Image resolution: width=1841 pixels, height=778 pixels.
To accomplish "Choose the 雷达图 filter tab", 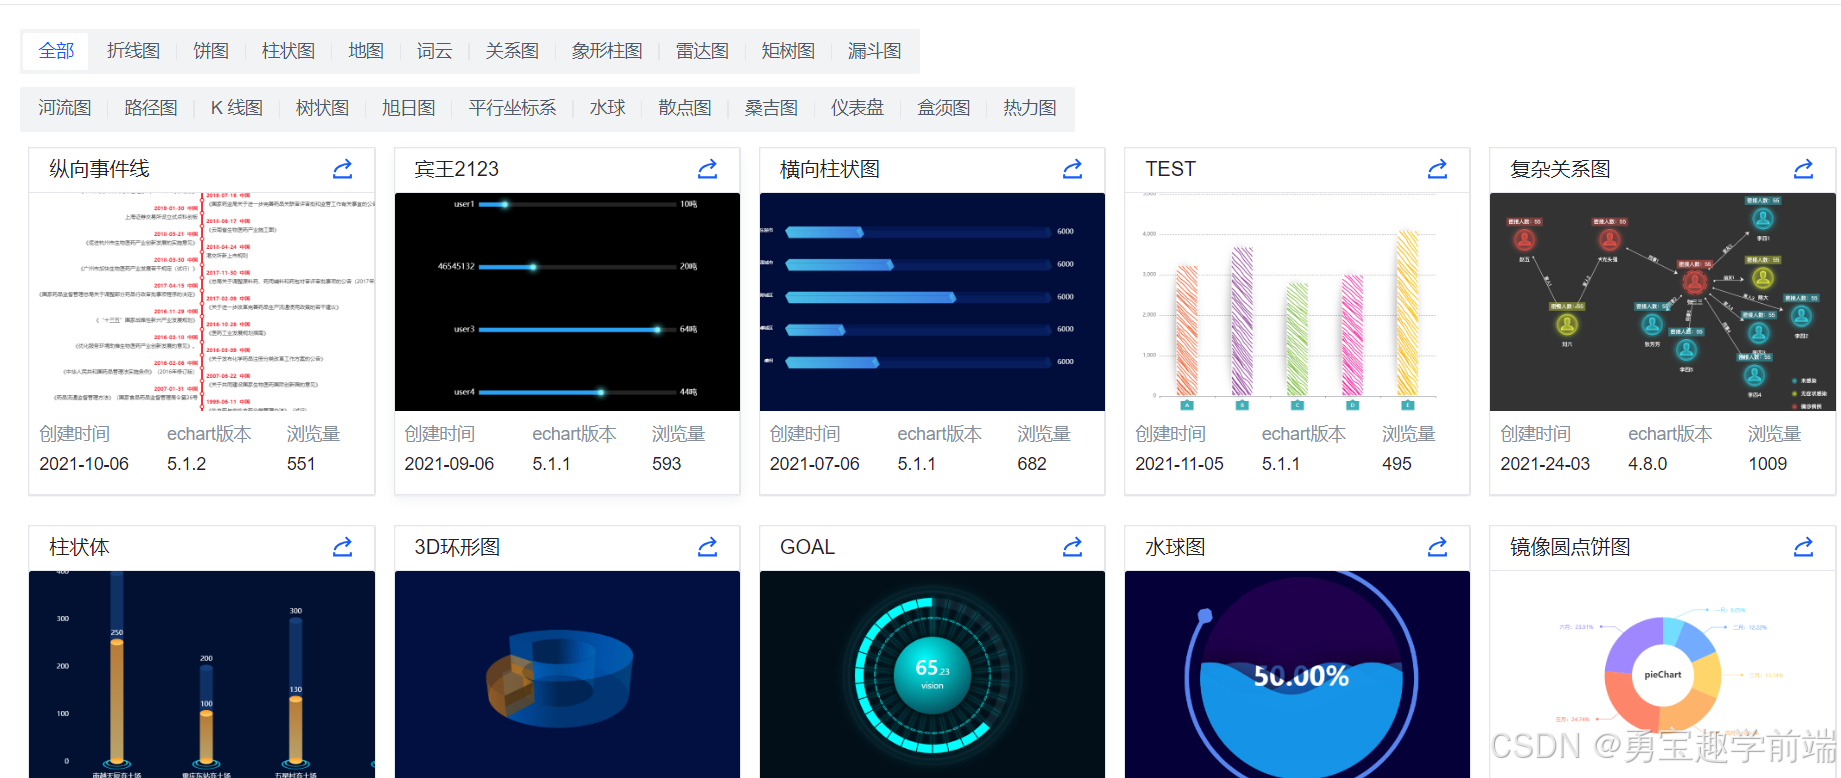I will (702, 51).
